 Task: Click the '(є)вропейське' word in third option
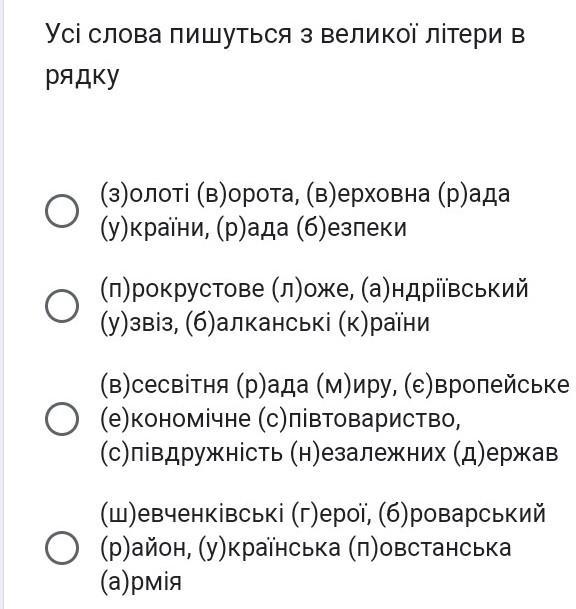486,385
